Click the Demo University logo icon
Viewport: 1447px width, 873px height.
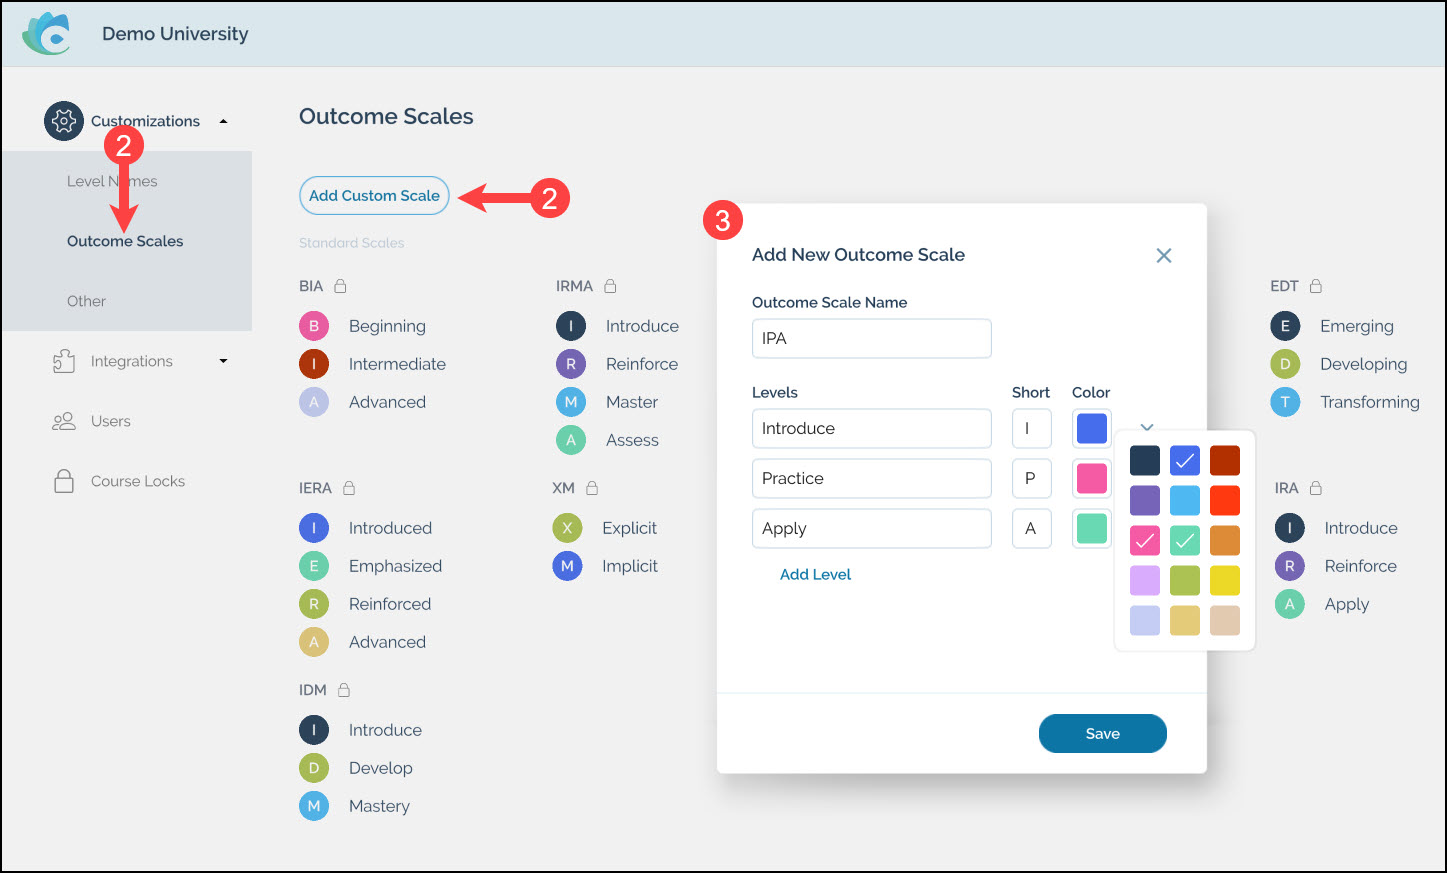tap(47, 33)
